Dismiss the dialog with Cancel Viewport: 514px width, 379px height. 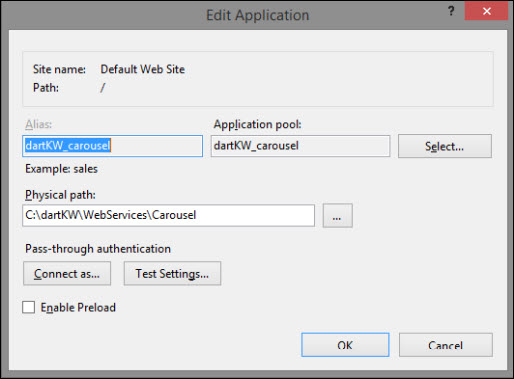(x=446, y=345)
